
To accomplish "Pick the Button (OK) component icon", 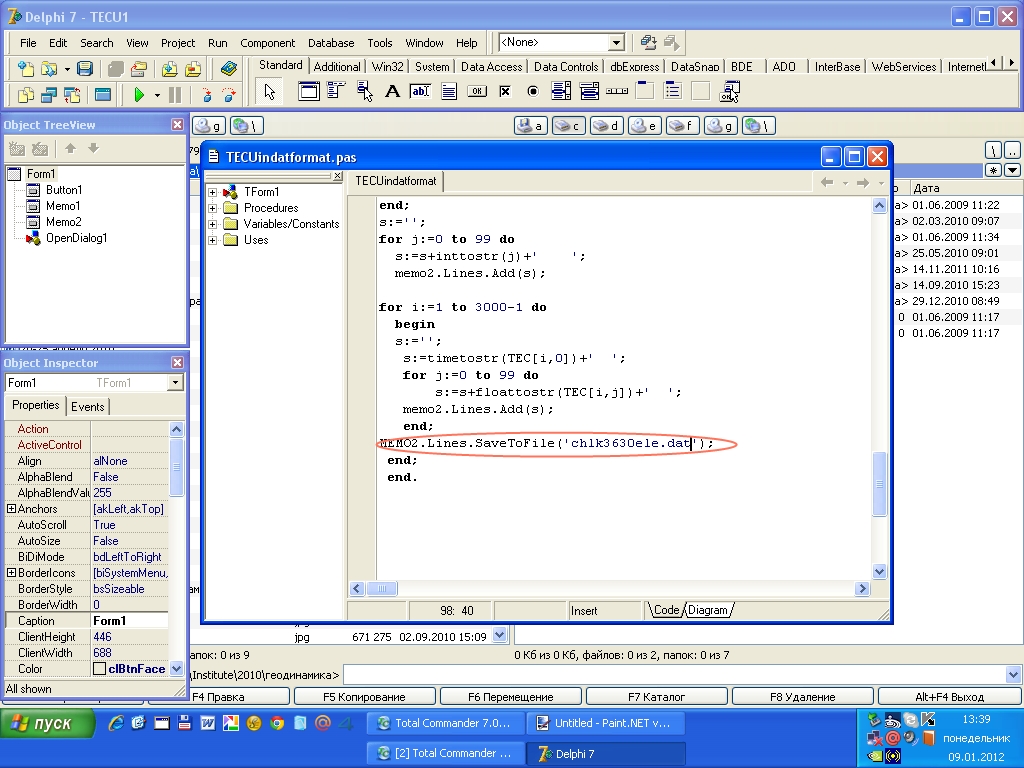I will point(477,92).
